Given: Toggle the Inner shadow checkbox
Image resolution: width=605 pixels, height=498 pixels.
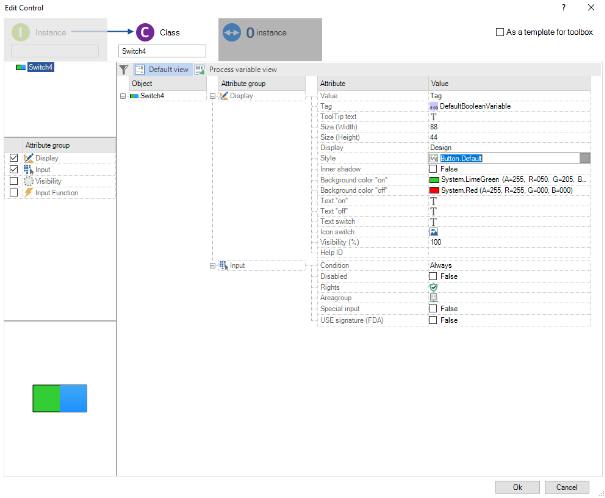Looking at the screenshot, I should [433, 169].
